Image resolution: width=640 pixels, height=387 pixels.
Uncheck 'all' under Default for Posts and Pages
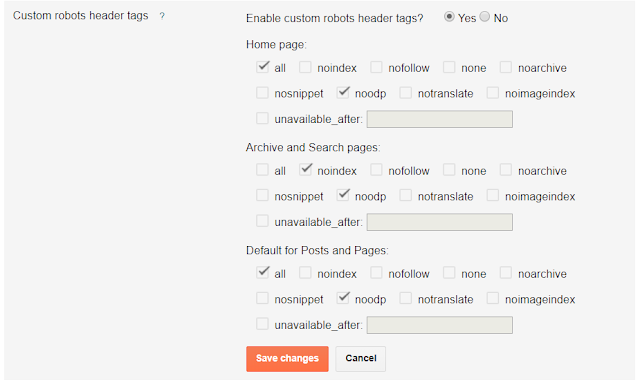[x=262, y=273]
